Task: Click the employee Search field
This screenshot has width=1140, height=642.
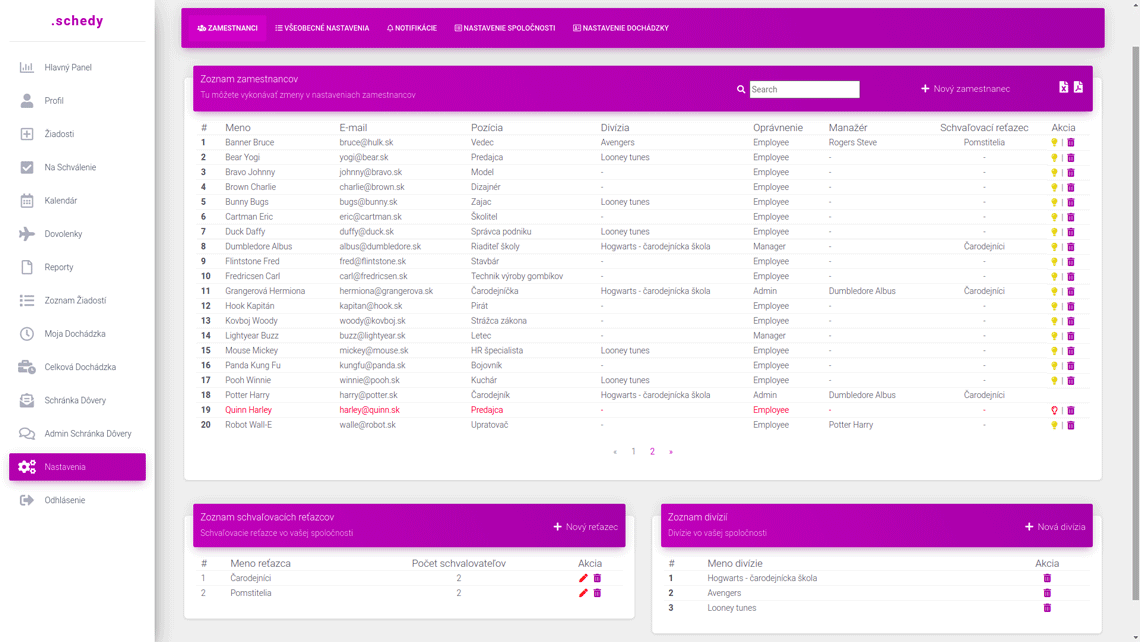Action: coord(804,89)
